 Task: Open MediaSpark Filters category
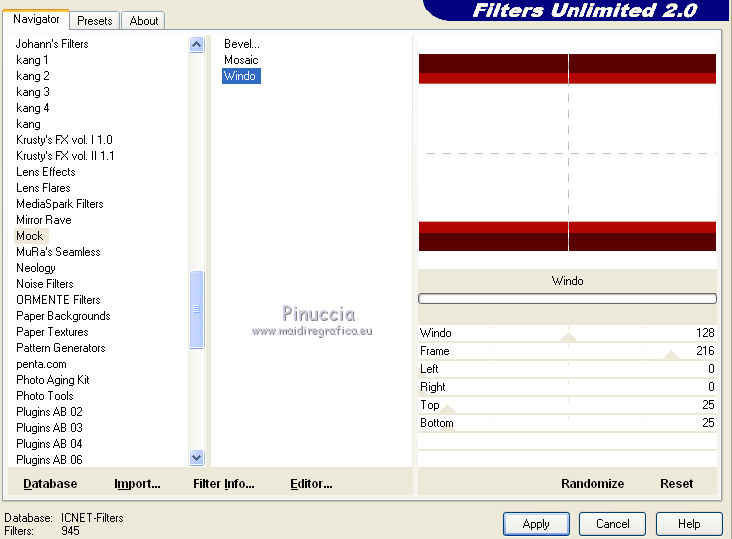click(x=59, y=204)
